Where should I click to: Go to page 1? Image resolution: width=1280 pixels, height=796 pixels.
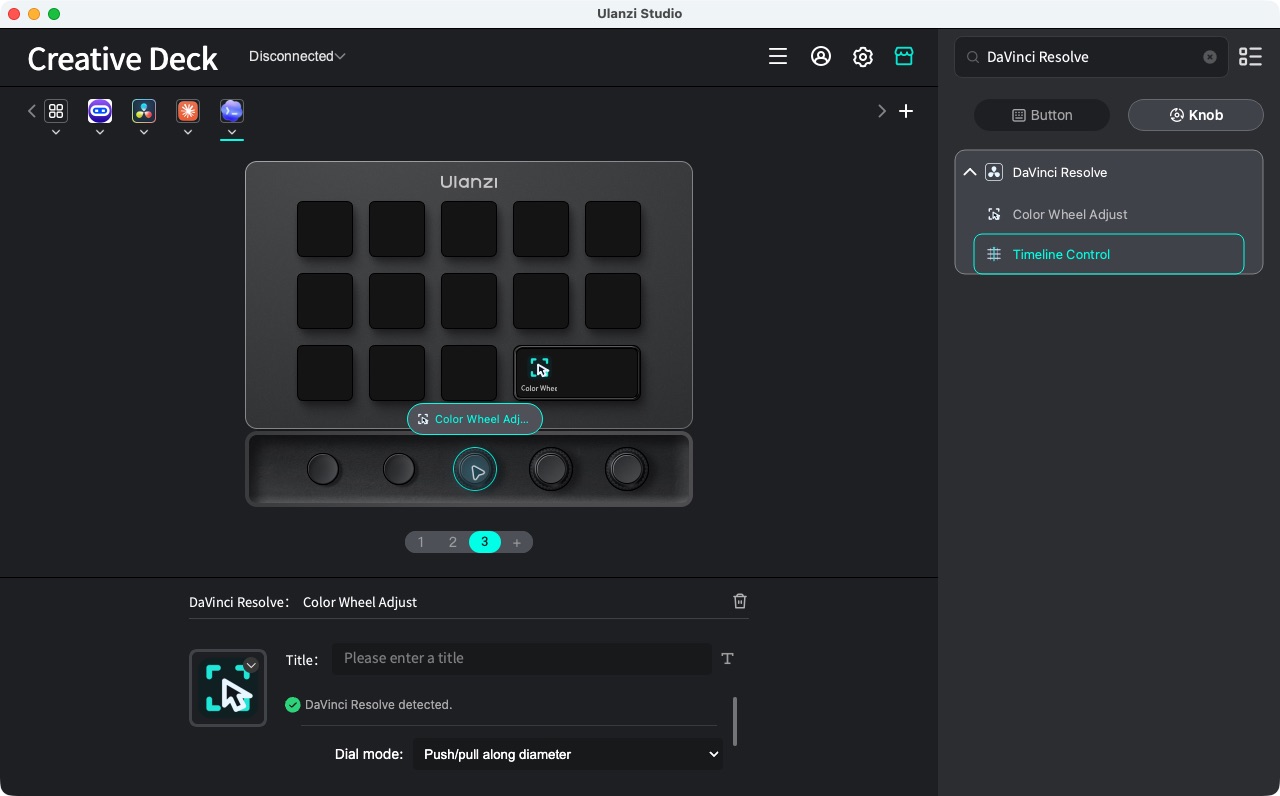pyautogui.click(x=421, y=542)
